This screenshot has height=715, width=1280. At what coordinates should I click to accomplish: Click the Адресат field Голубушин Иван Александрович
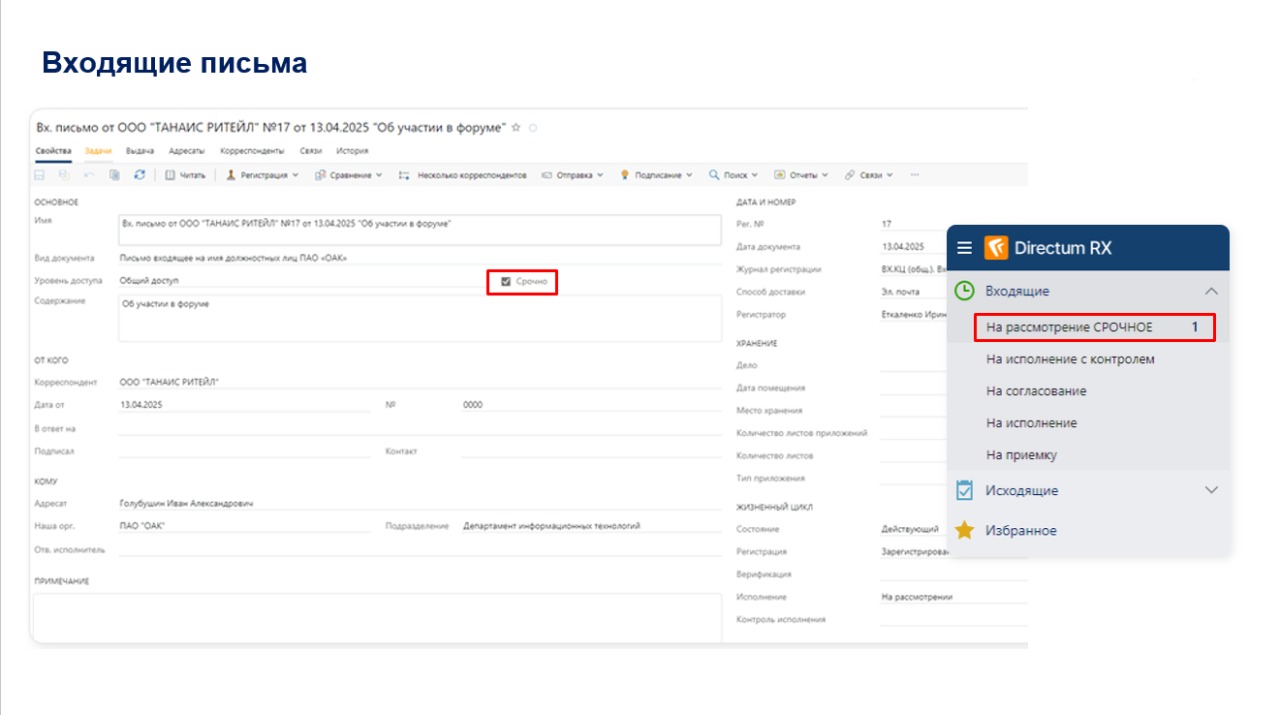pyautogui.click(x=419, y=503)
